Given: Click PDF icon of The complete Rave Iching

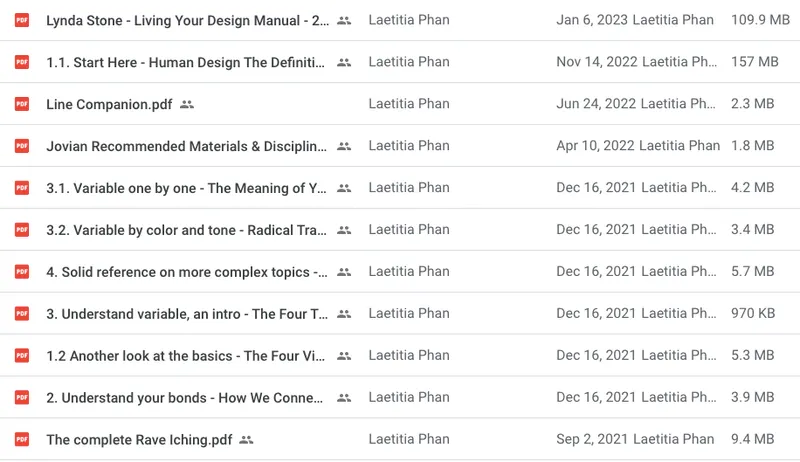Looking at the screenshot, I should (x=22, y=439).
